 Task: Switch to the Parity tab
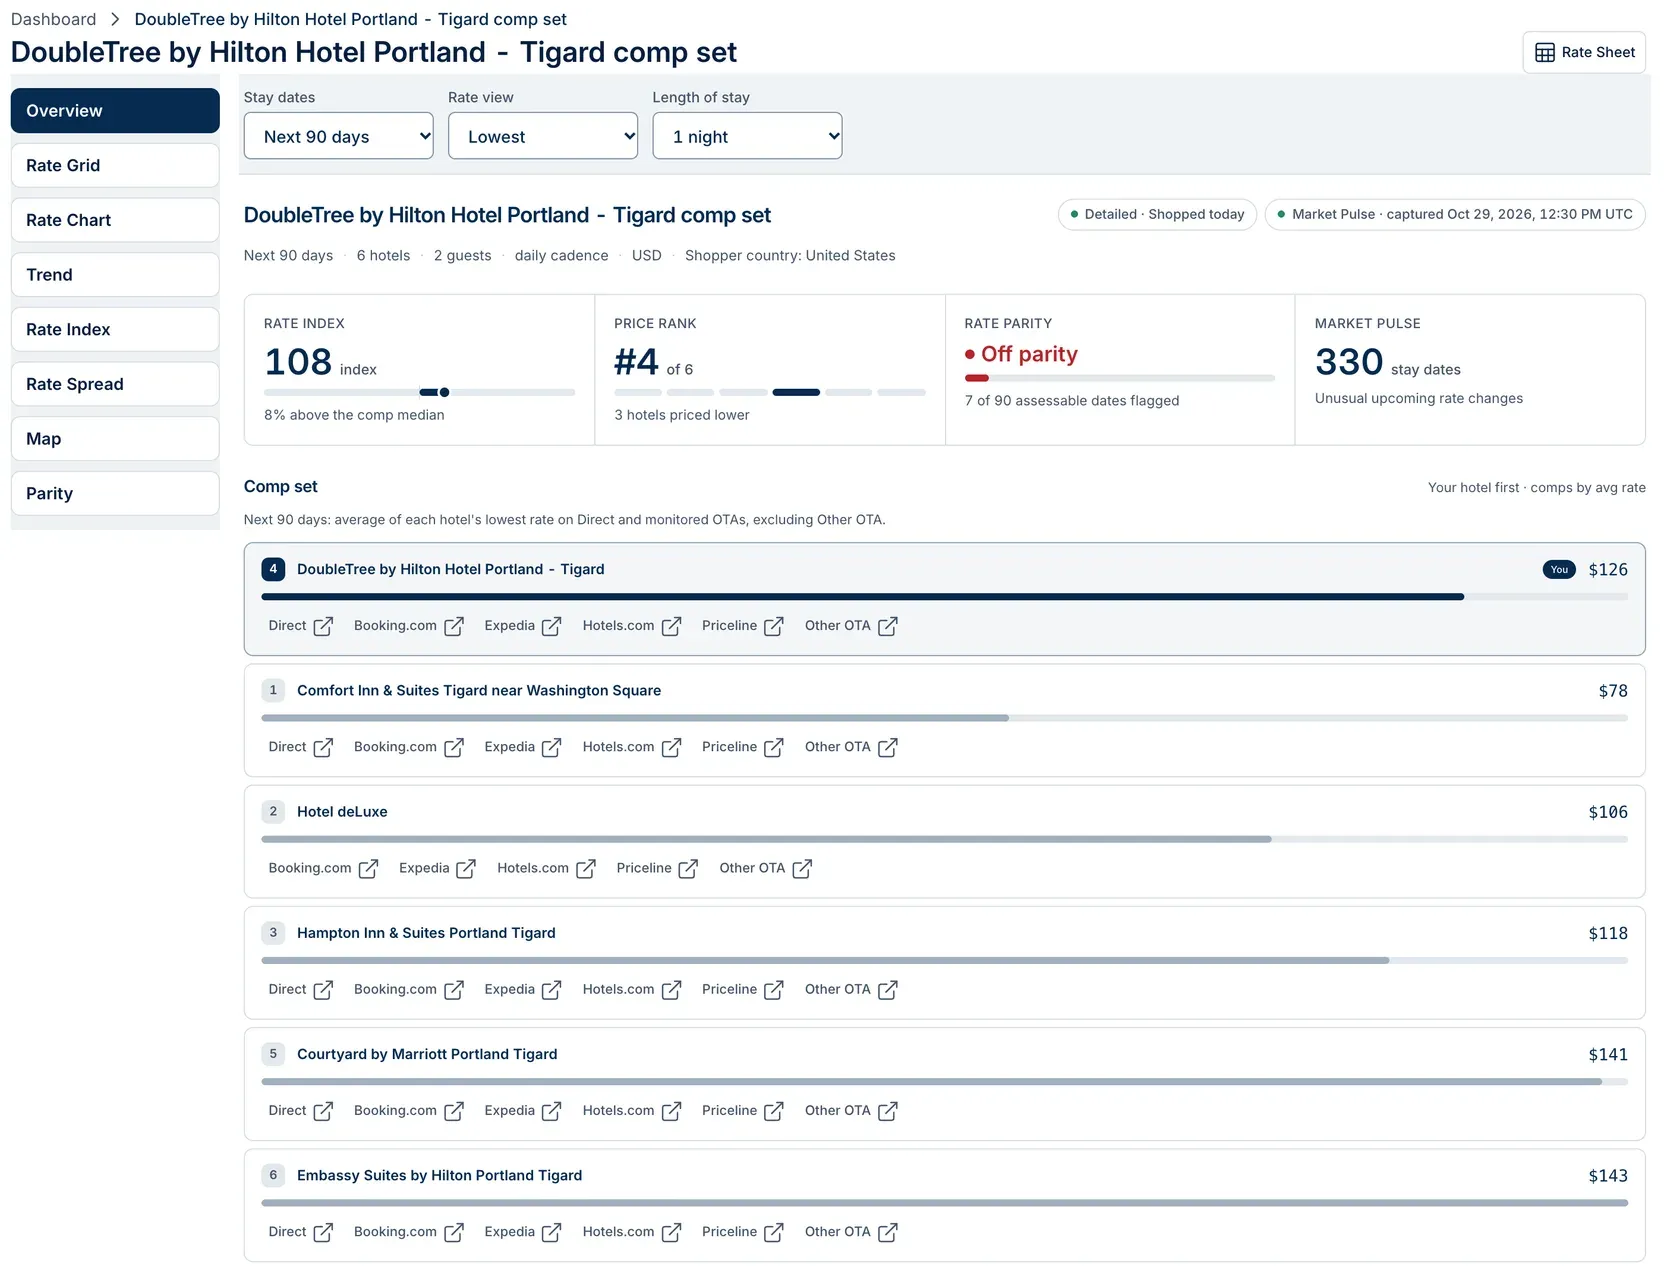pos(115,493)
